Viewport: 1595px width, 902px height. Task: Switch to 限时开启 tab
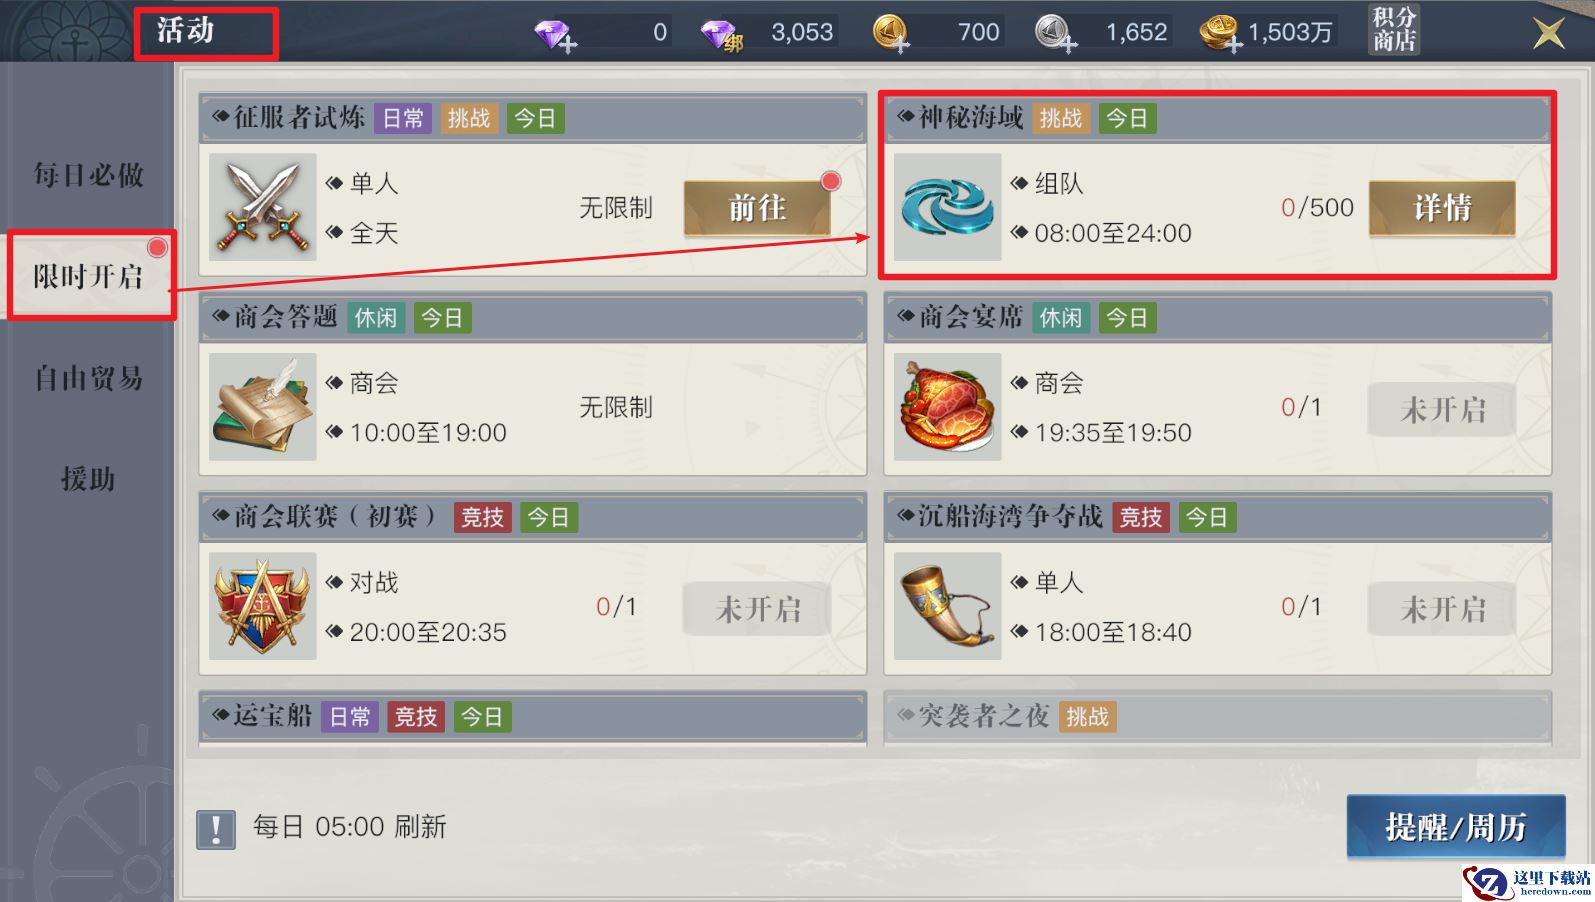click(88, 277)
